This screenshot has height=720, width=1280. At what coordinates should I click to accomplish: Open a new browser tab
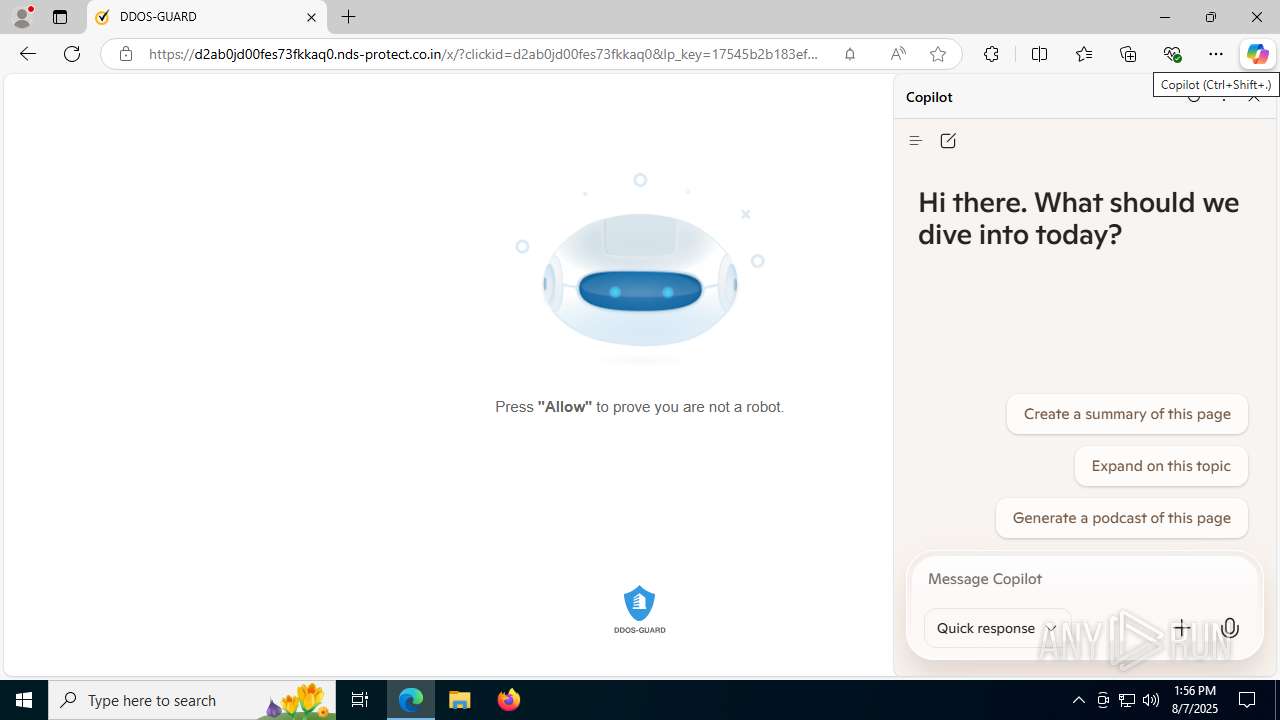[349, 17]
